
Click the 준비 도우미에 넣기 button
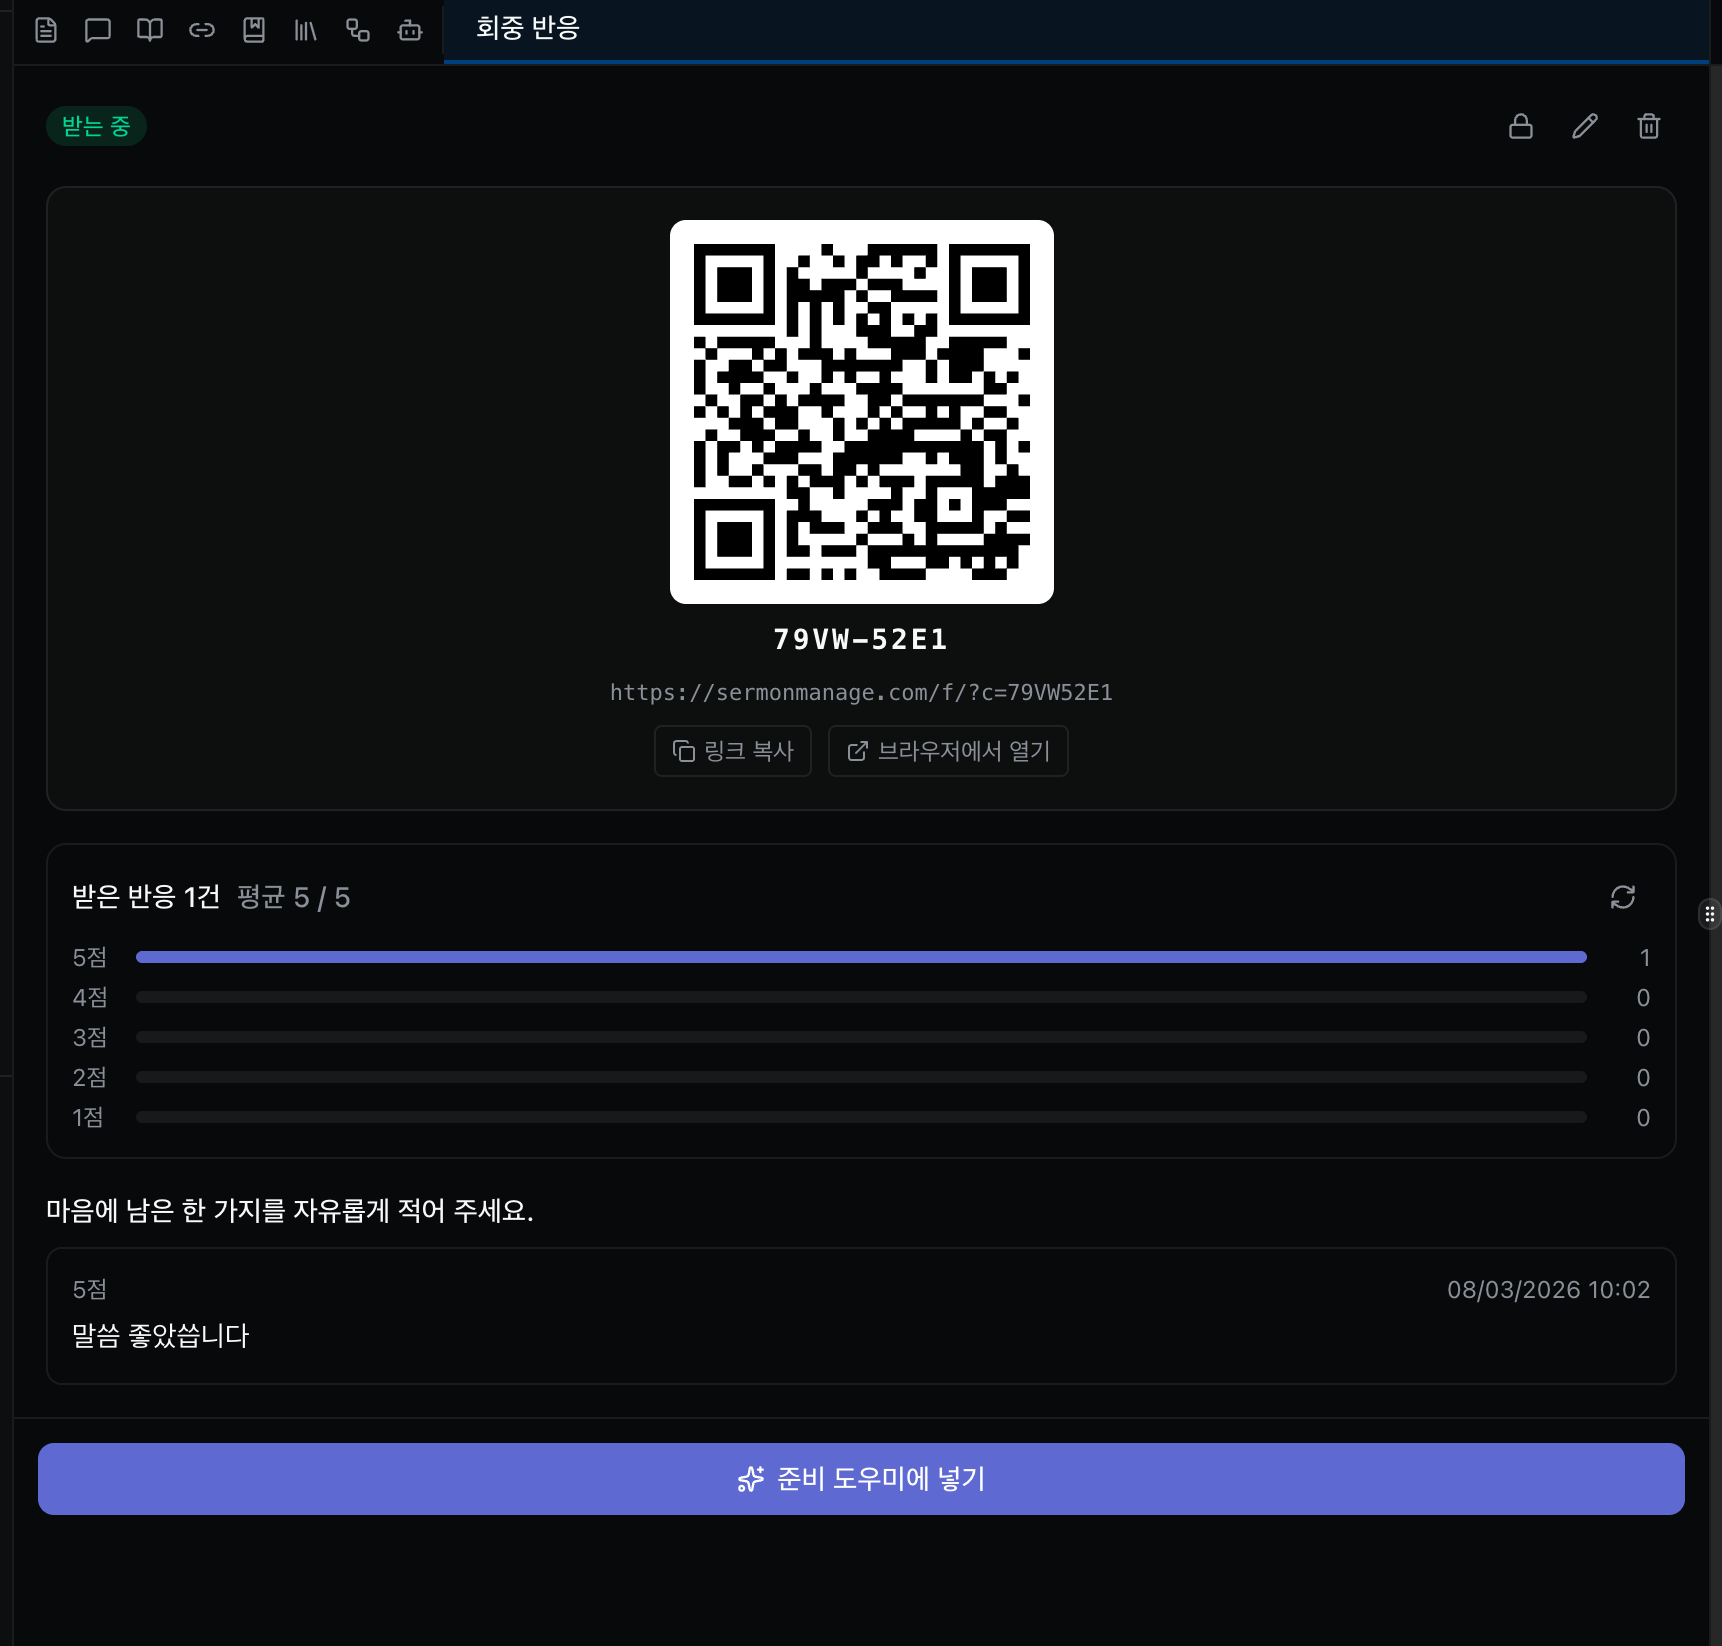point(861,1479)
